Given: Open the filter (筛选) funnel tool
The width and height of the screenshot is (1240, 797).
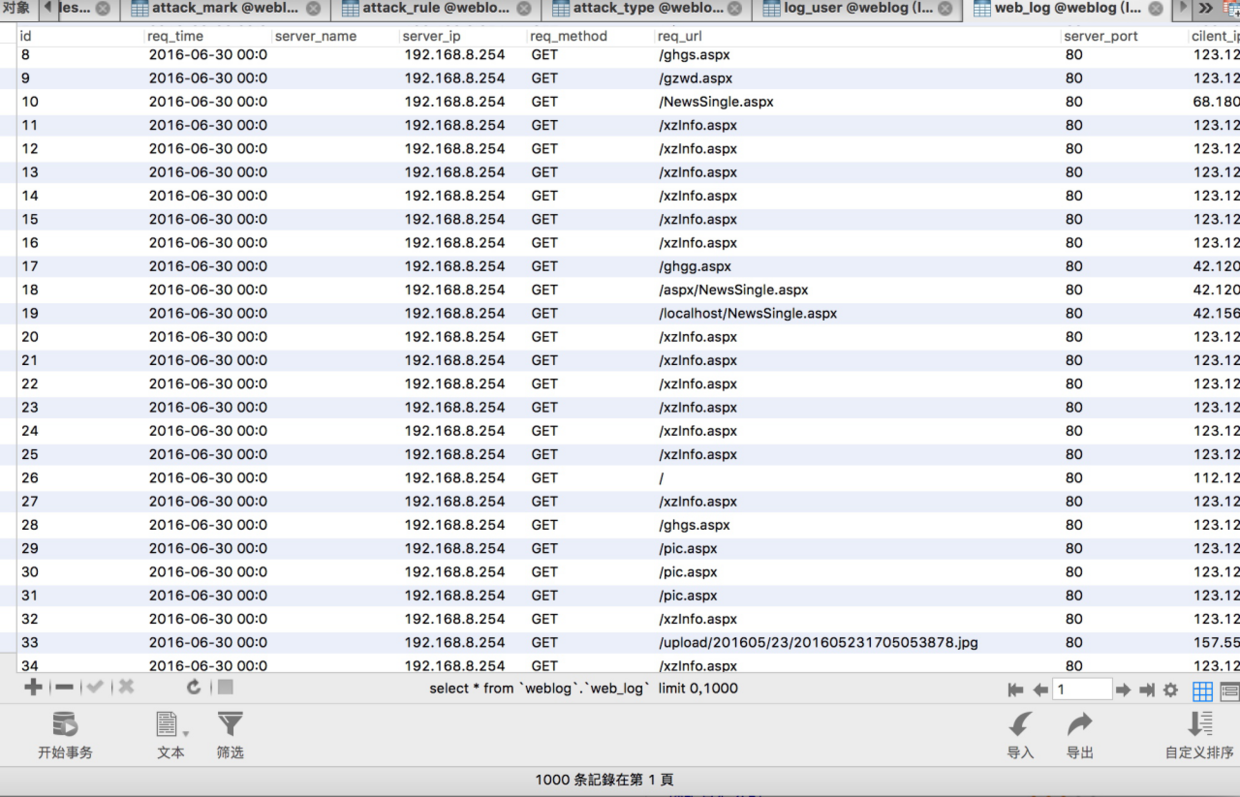Looking at the screenshot, I should [x=230, y=724].
